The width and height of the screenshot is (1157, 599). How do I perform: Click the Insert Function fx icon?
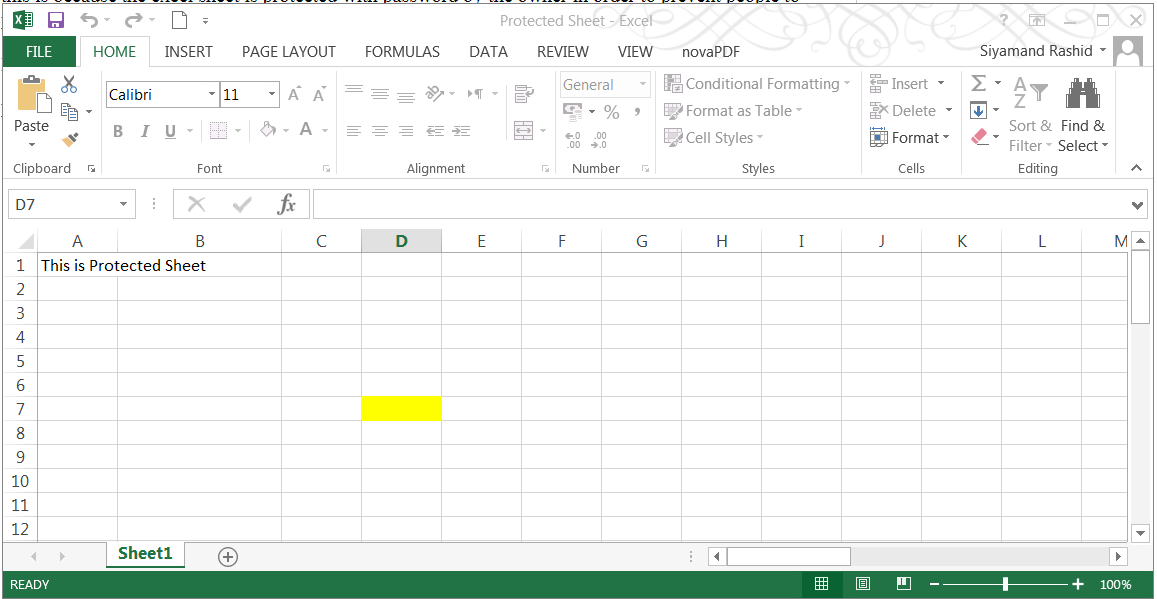pos(286,204)
